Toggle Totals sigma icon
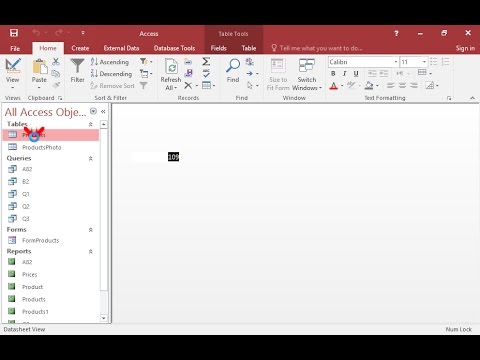 point(206,61)
